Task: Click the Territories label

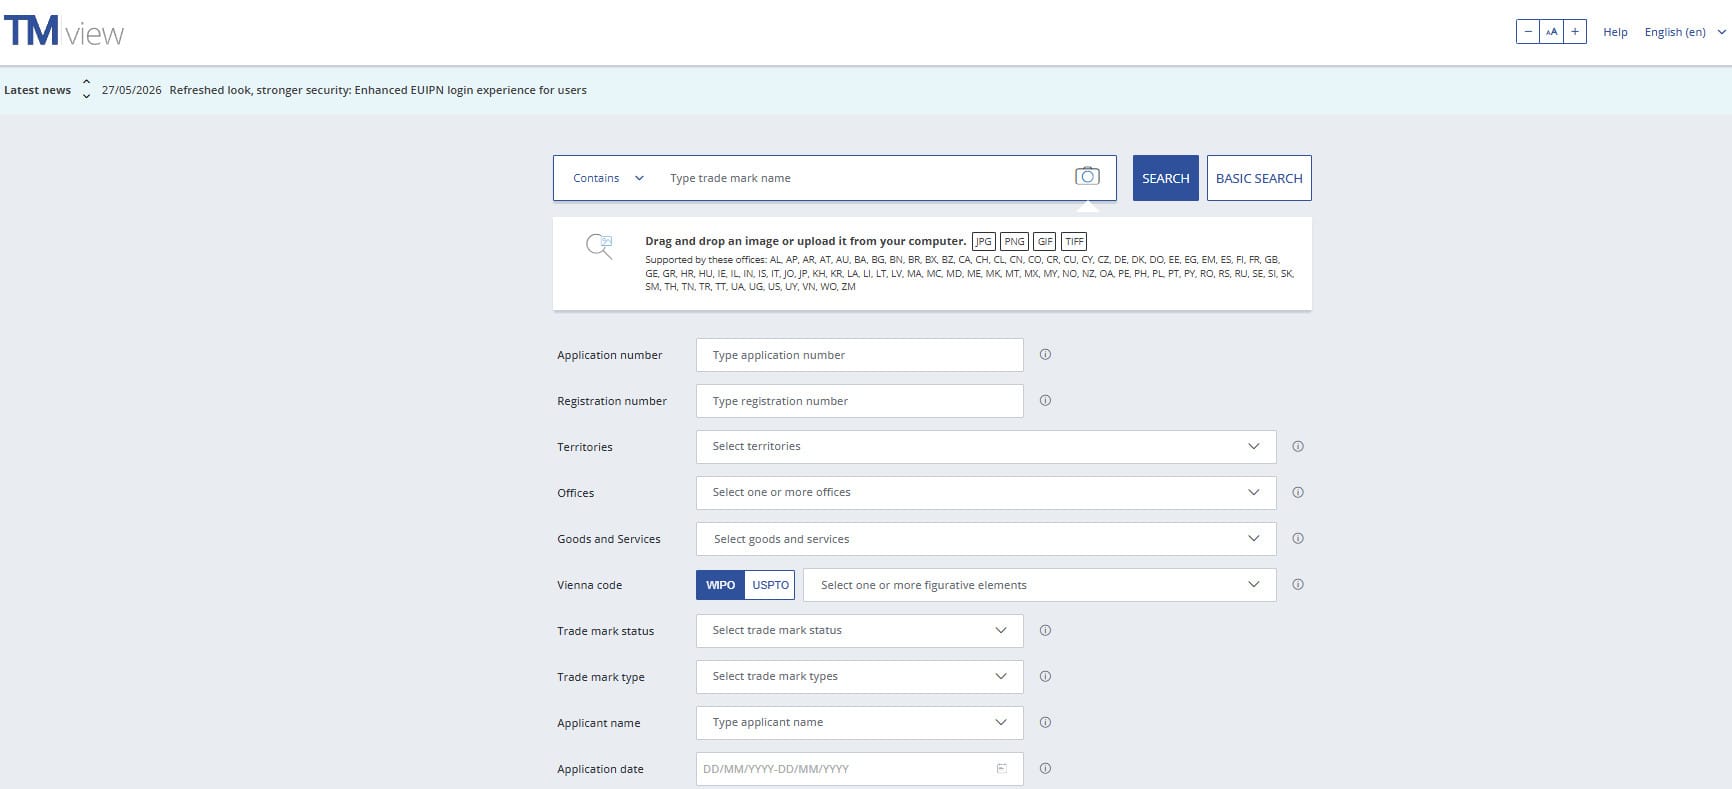Action: point(585,447)
